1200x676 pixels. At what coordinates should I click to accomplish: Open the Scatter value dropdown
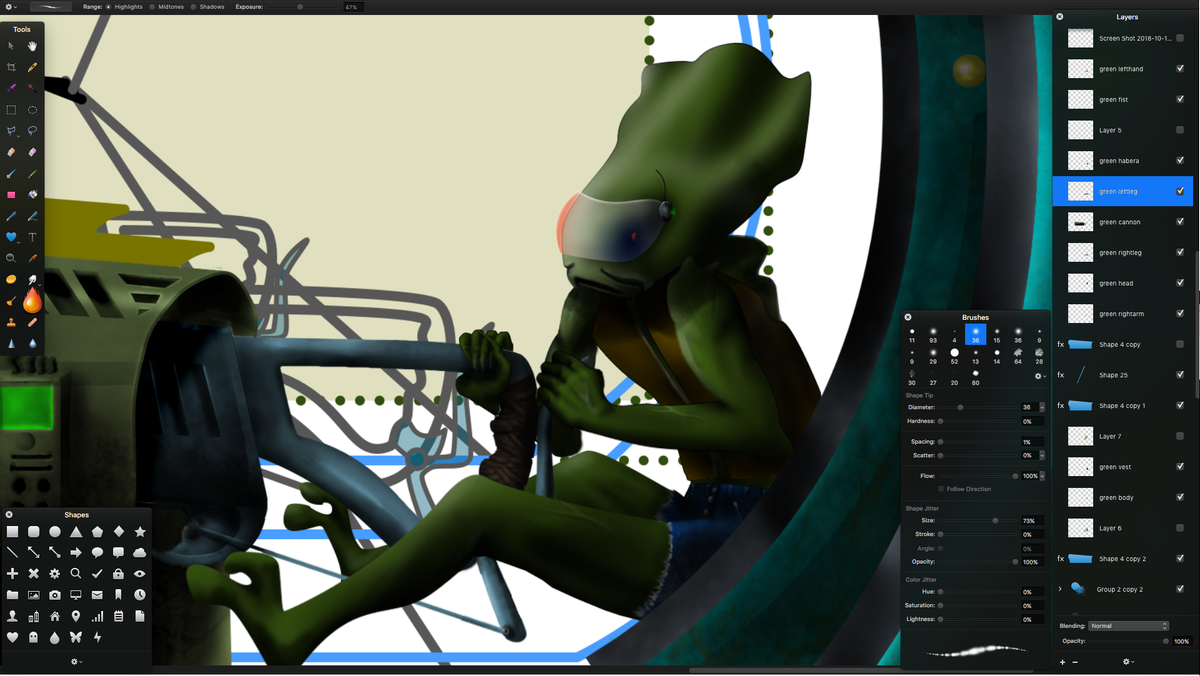point(1043,455)
